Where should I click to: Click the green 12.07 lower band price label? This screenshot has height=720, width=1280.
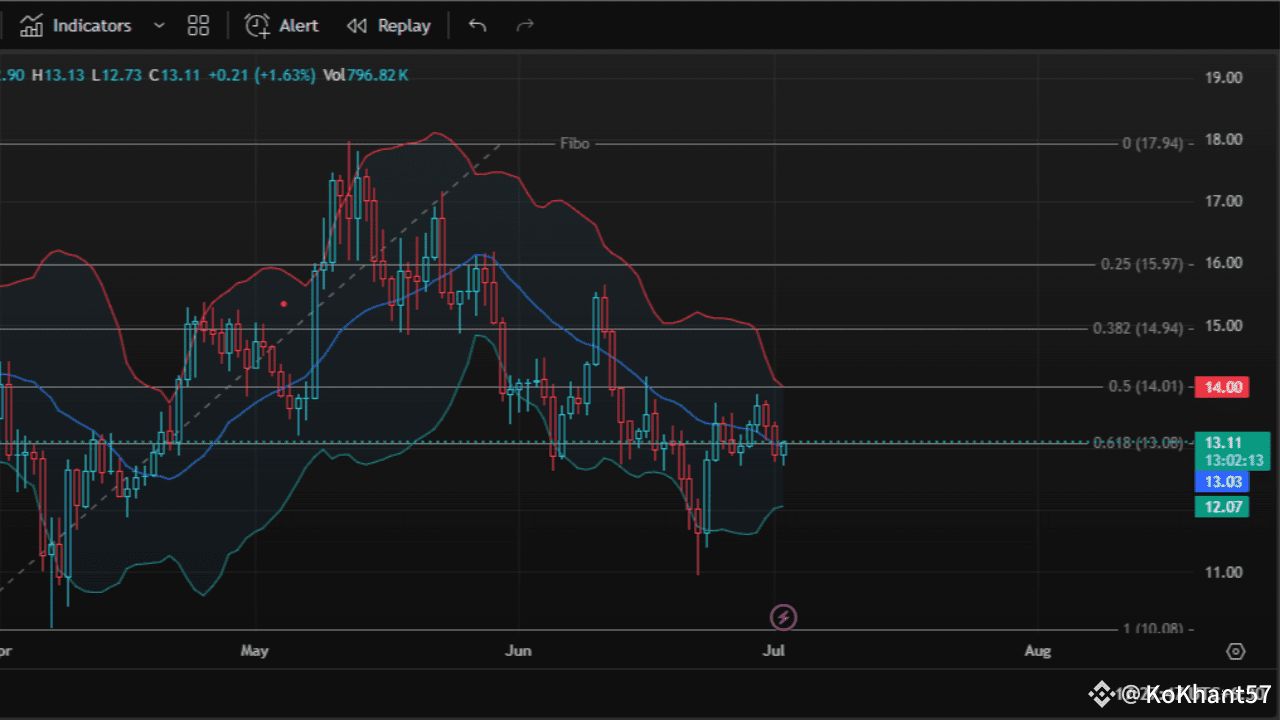point(1222,507)
